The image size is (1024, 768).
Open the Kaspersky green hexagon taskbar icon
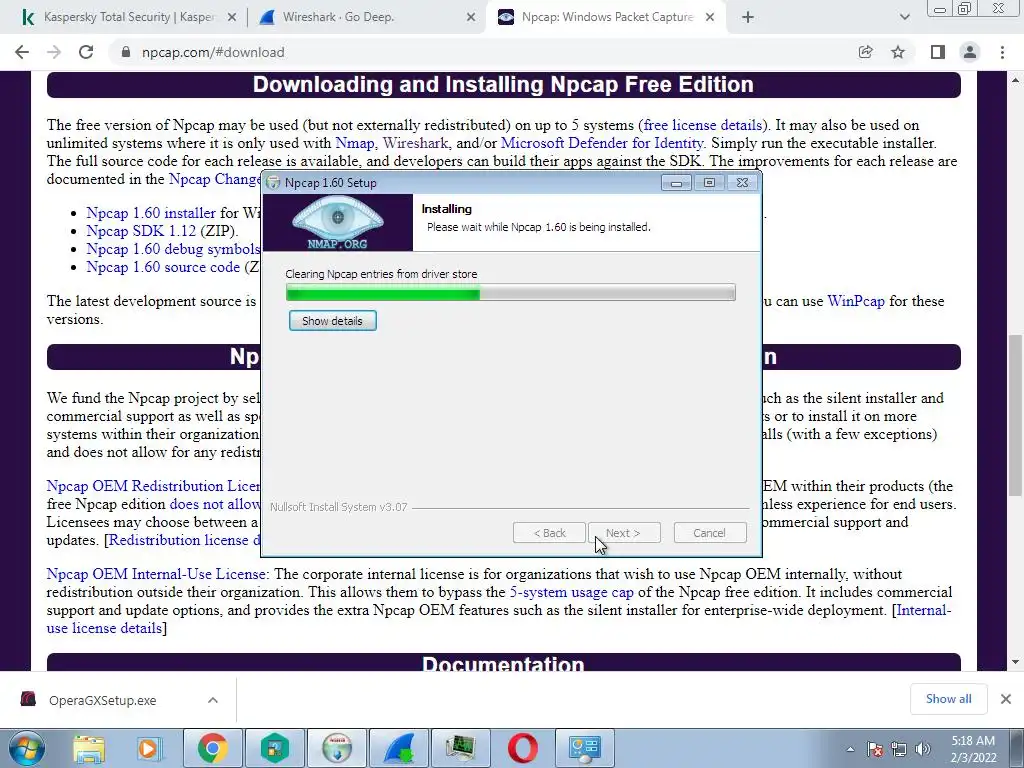click(x=274, y=748)
